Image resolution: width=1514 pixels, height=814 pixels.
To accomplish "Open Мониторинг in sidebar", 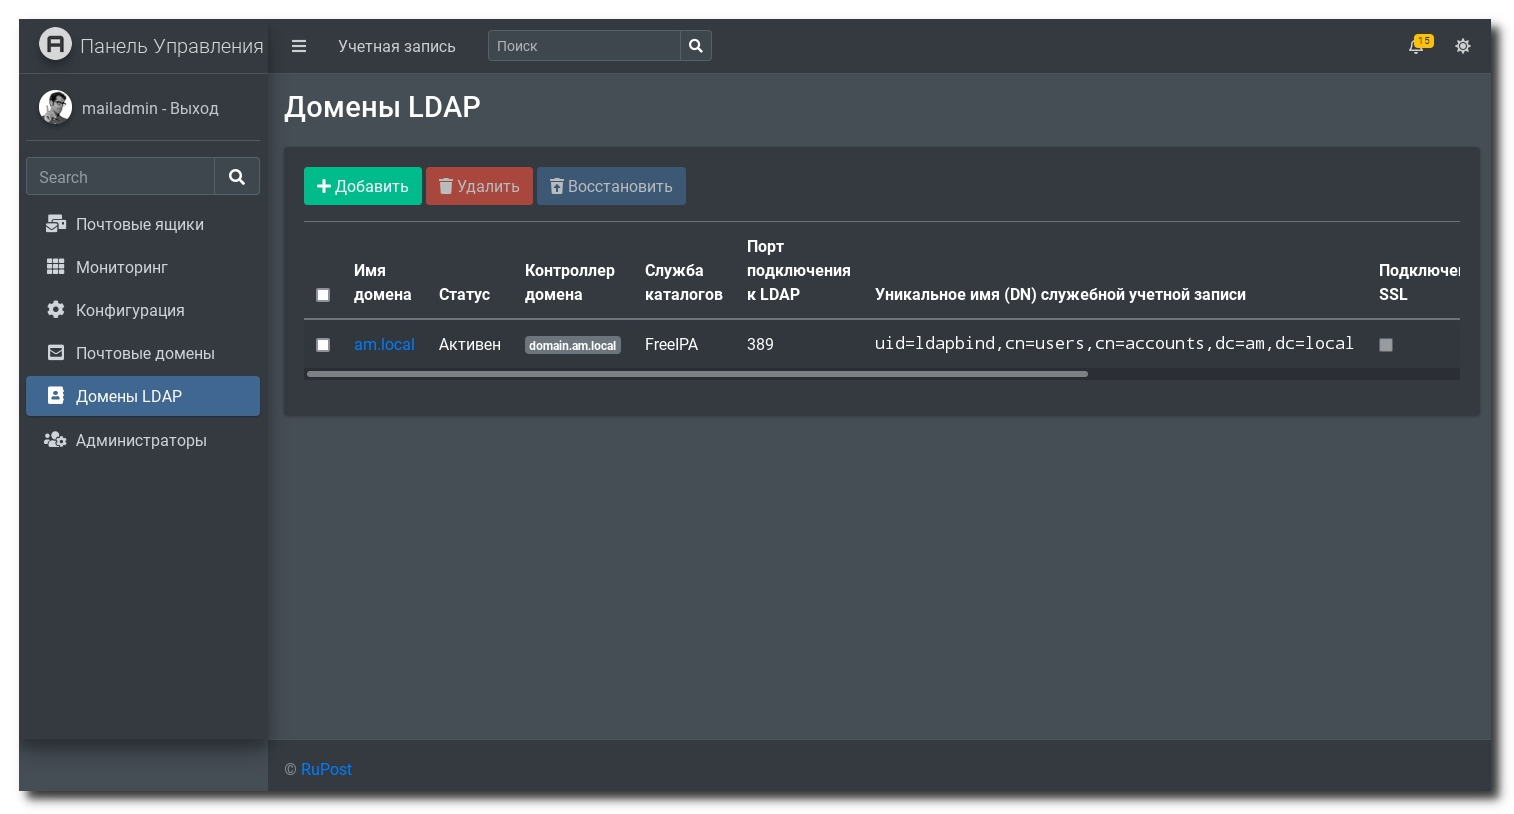I will [121, 267].
